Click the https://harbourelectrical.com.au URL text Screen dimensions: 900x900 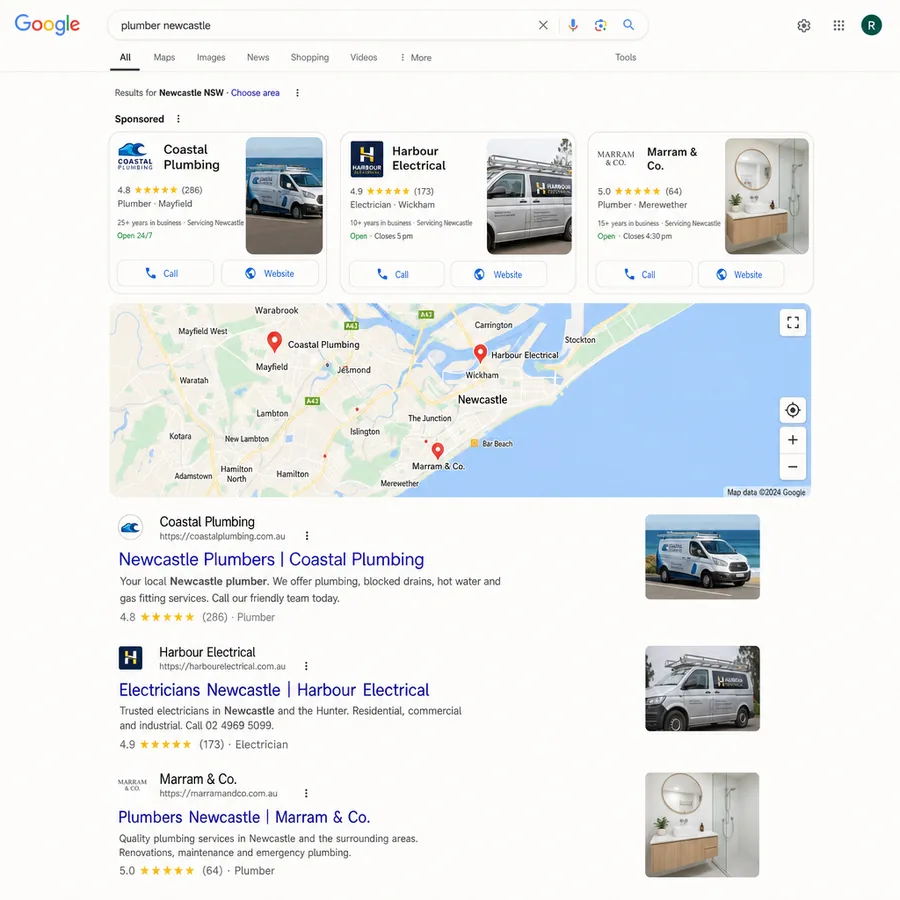pos(222,666)
